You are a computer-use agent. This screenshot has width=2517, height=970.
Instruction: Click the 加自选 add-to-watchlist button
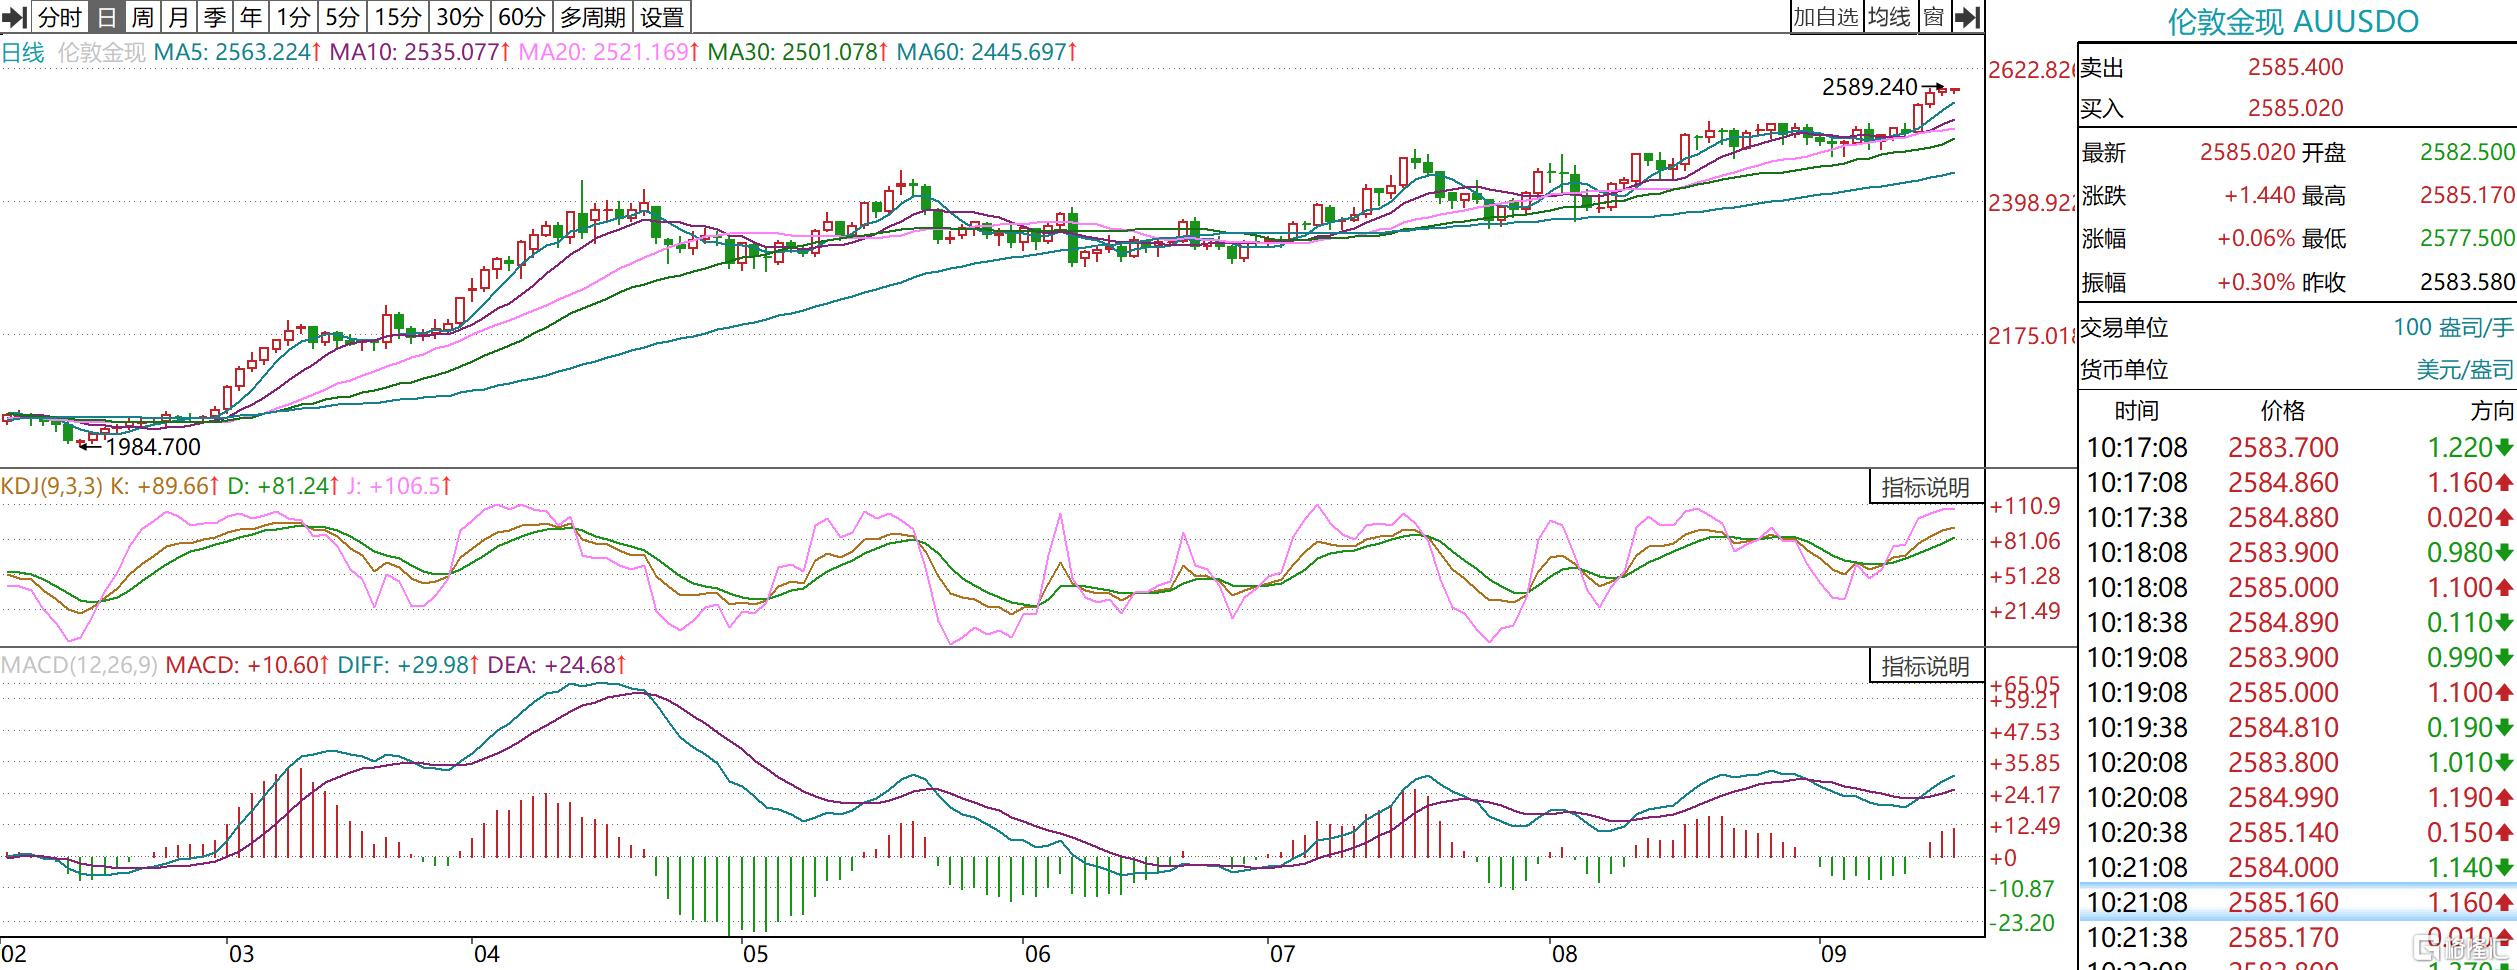tap(1825, 17)
